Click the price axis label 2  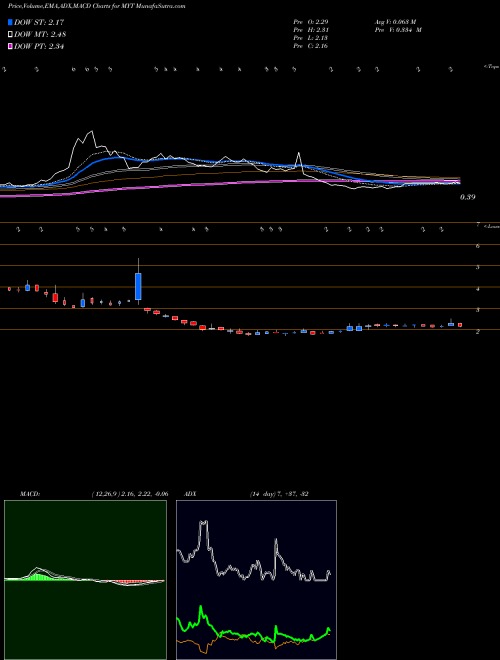478,332
